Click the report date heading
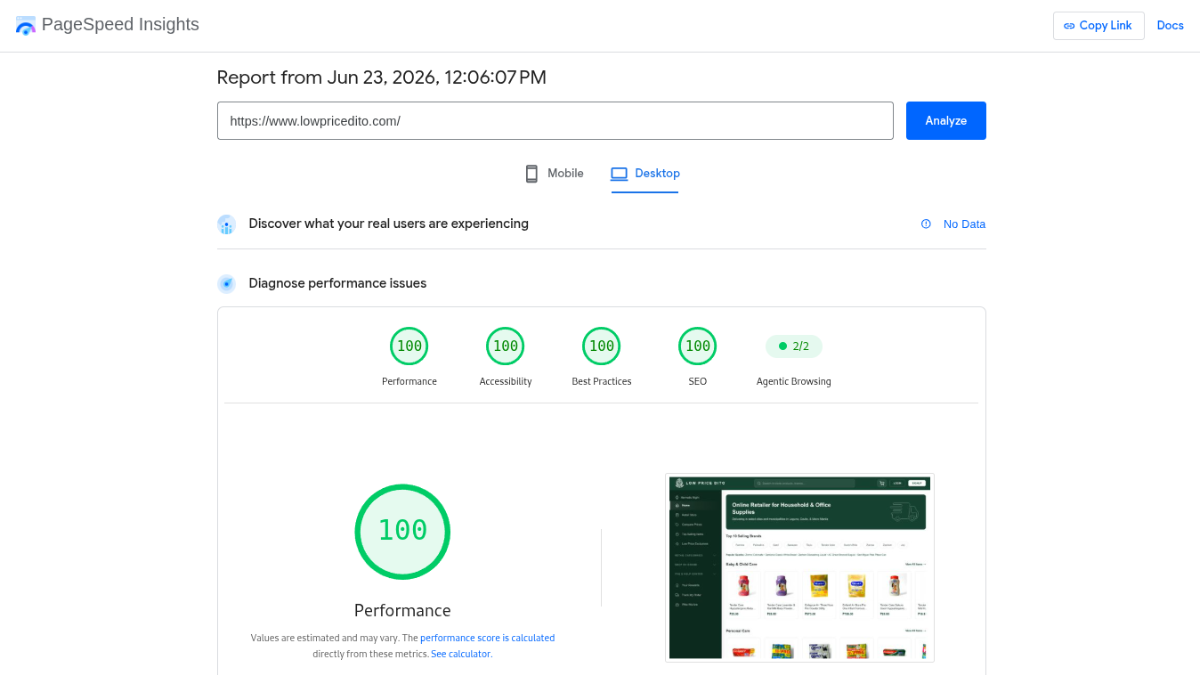Viewport: 1200px width, 675px height. pos(382,78)
